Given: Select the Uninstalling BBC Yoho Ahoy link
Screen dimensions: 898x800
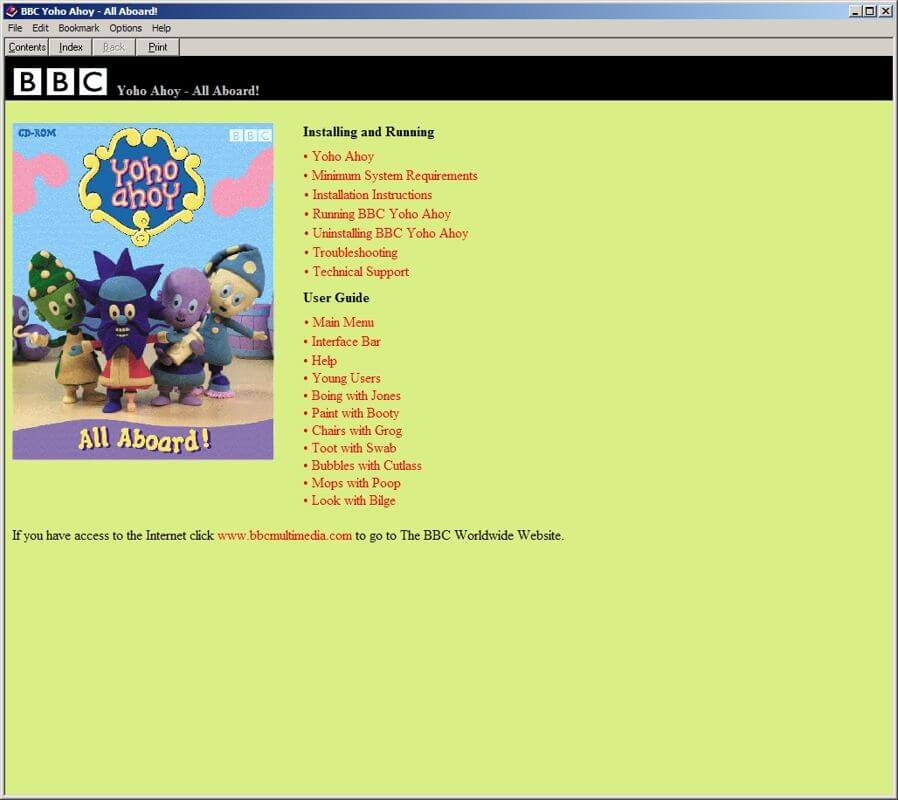Looking at the screenshot, I should tap(390, 233).
